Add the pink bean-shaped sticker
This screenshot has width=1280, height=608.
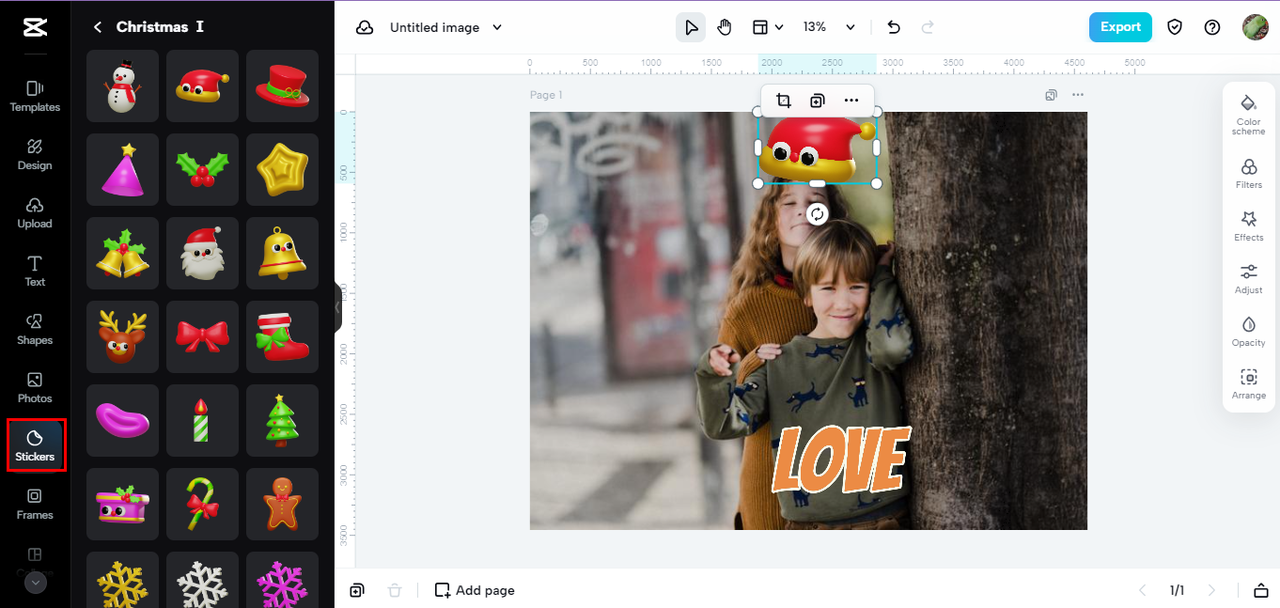[123, 420]
